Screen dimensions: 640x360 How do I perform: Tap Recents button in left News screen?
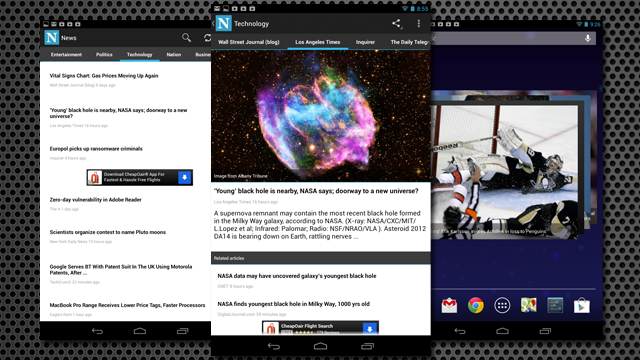click(182, 331)
